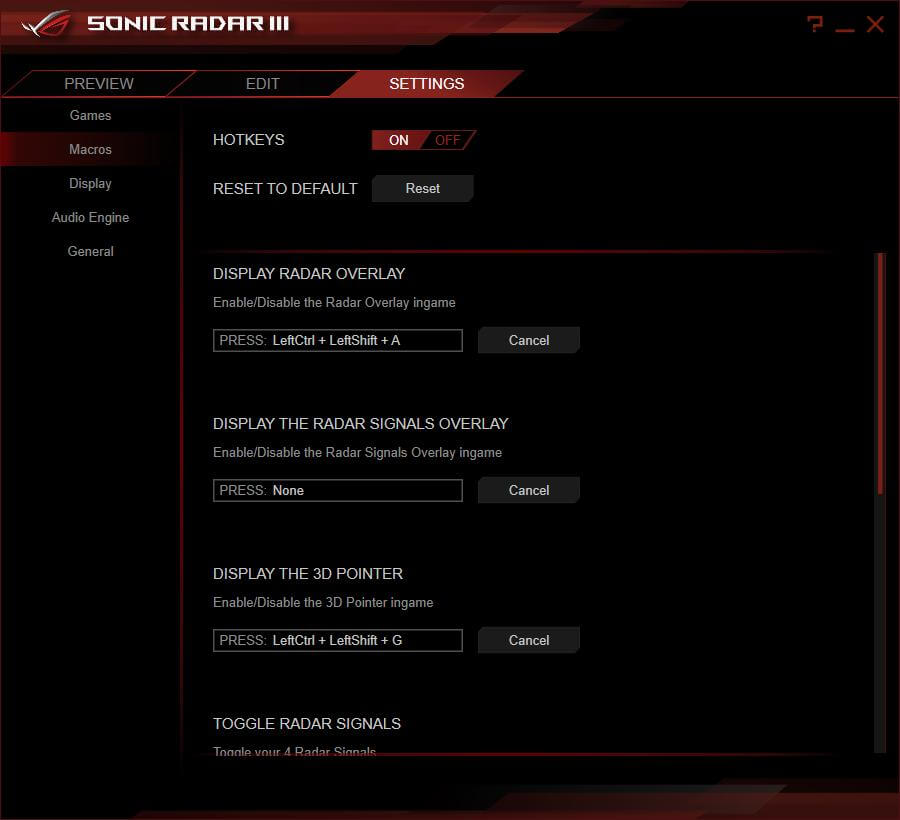Open the help question mark icon

pyautogui.click(x=814, y=24)
